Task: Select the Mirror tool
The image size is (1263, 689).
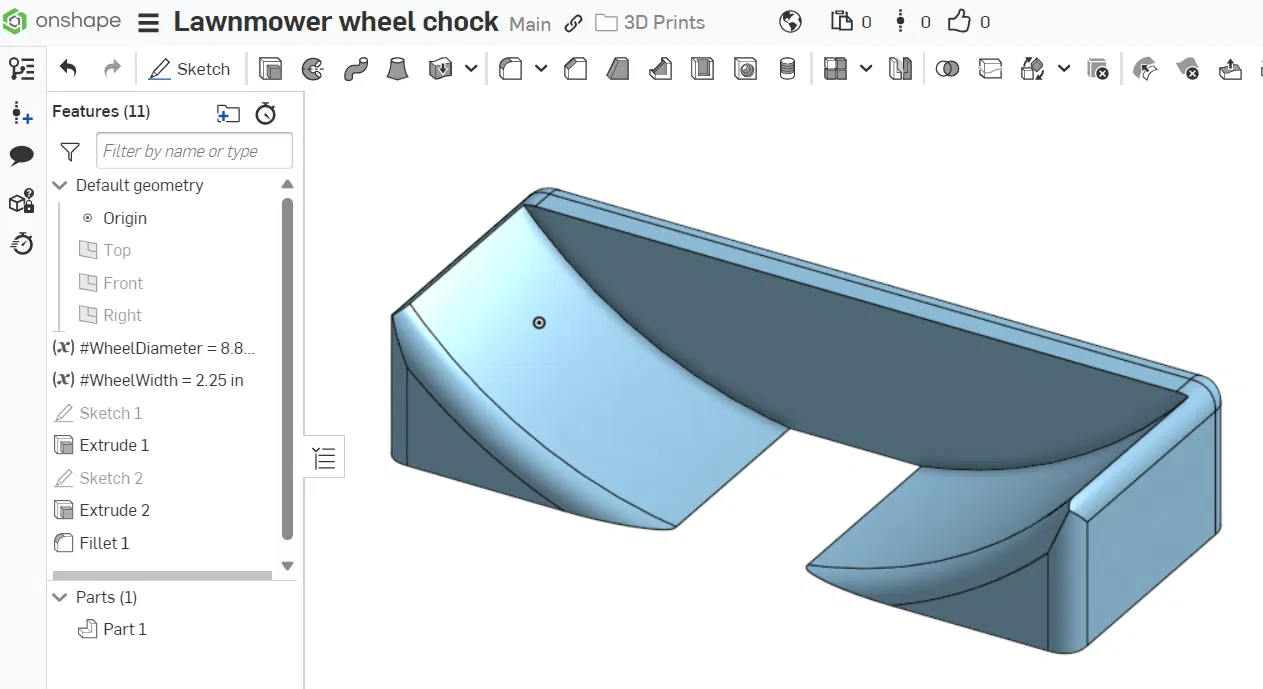Action: (x=901, y=69)
